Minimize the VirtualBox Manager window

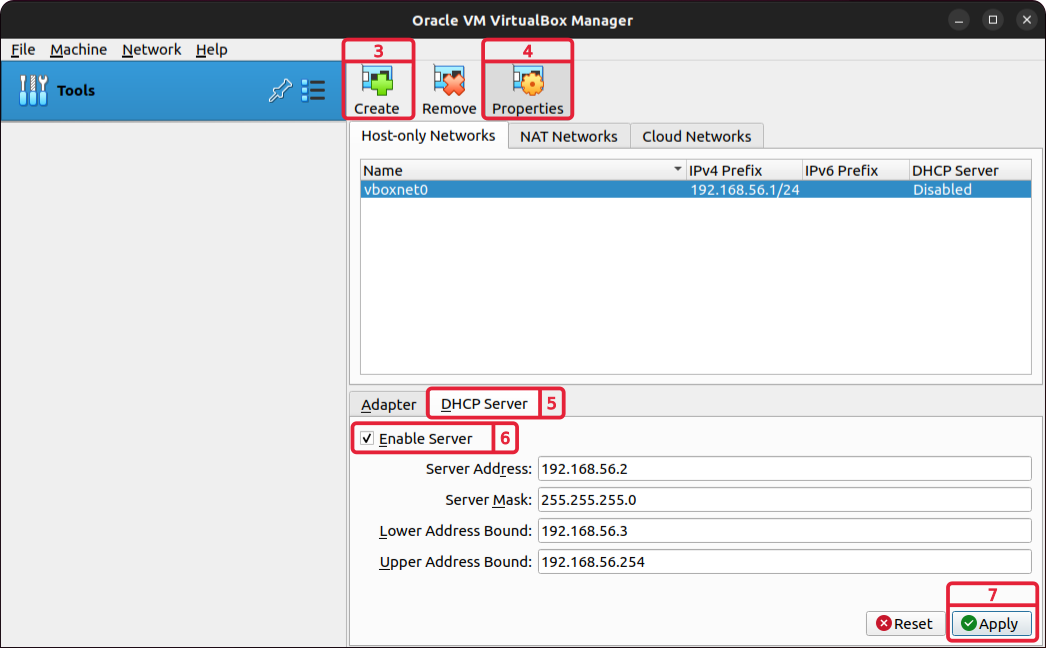tap(959, 20)
